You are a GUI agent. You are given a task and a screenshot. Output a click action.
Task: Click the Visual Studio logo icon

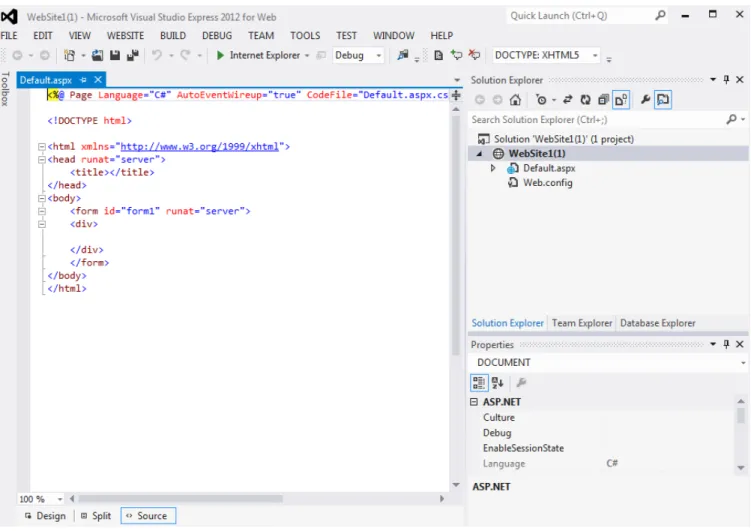(9, 17)
